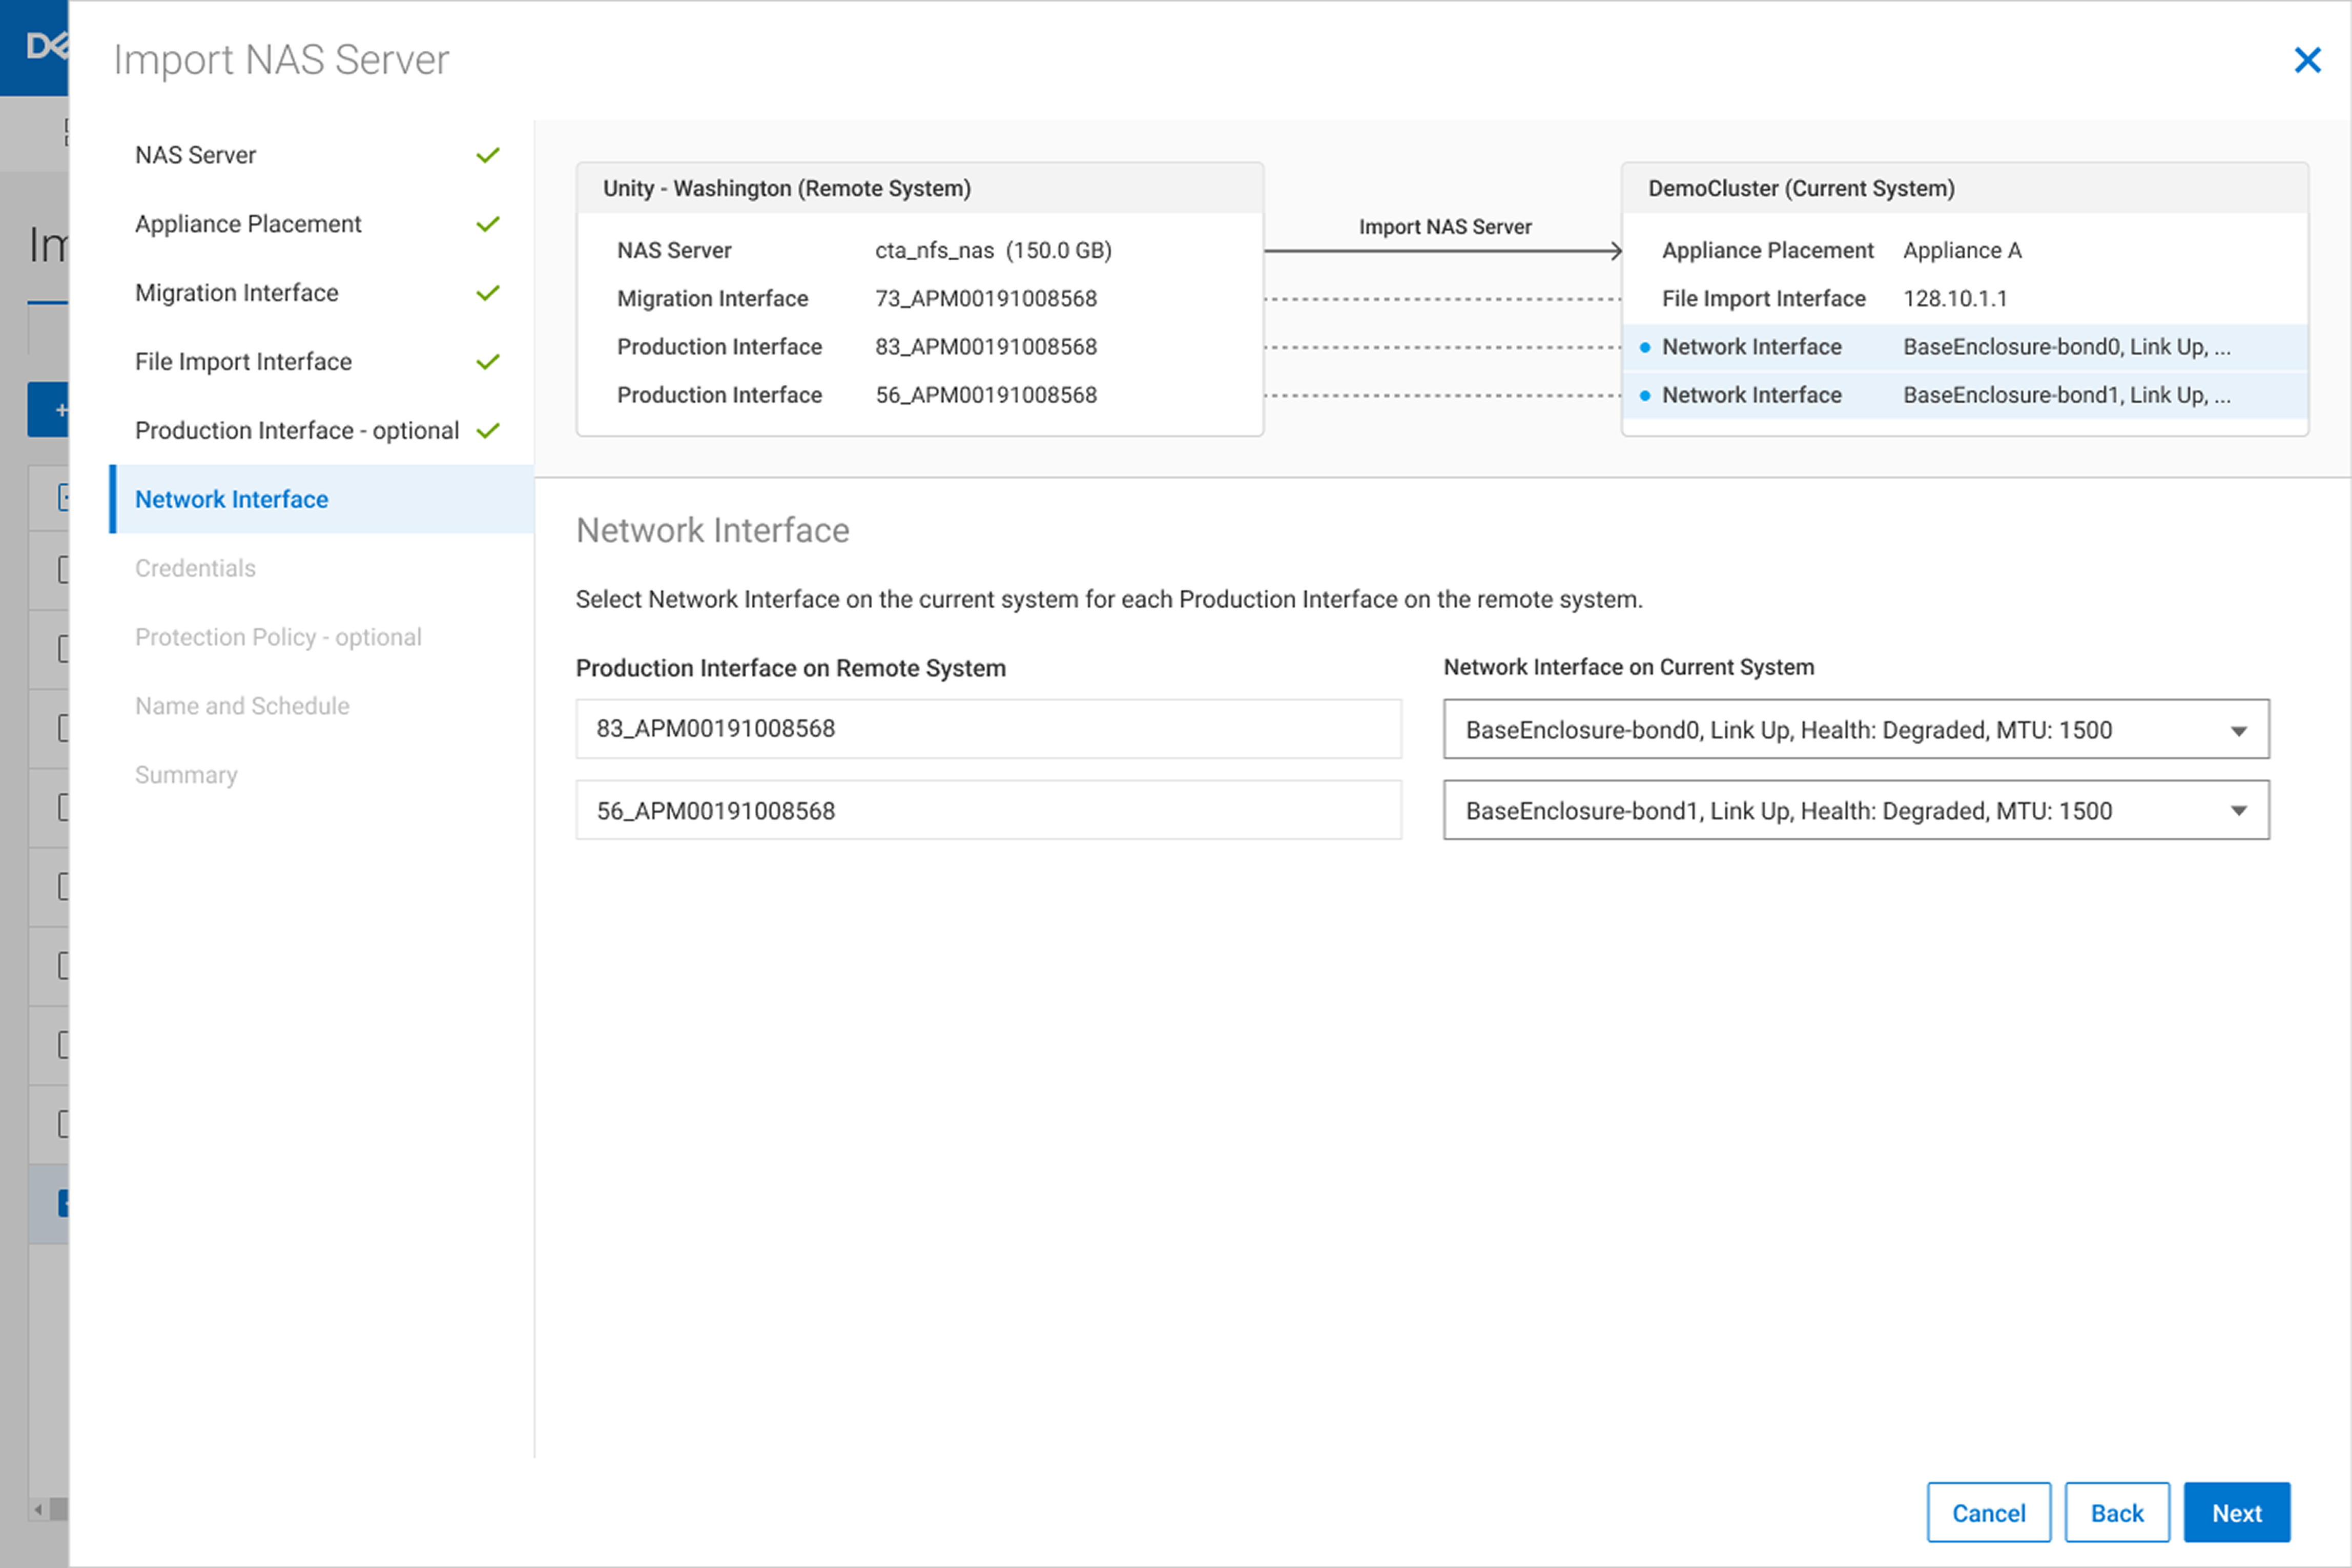
Task: Click blue bullet beside BaseEnclosure-bond1 Network Interface
Action: tap(1645, 396)
